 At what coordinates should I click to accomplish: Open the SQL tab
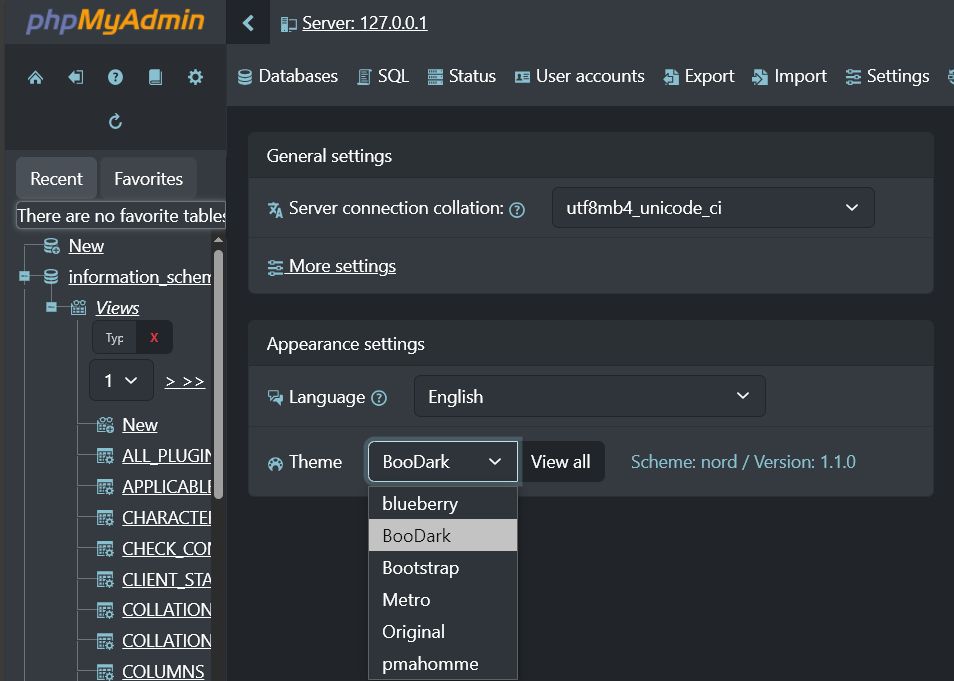(x=383, y=77)
